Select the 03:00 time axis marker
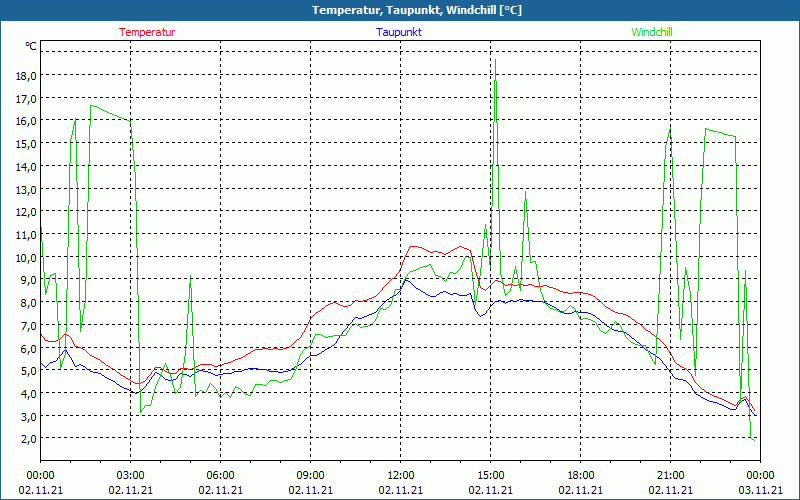The height and width of the screenshot is (500, 800). point(131,475)
